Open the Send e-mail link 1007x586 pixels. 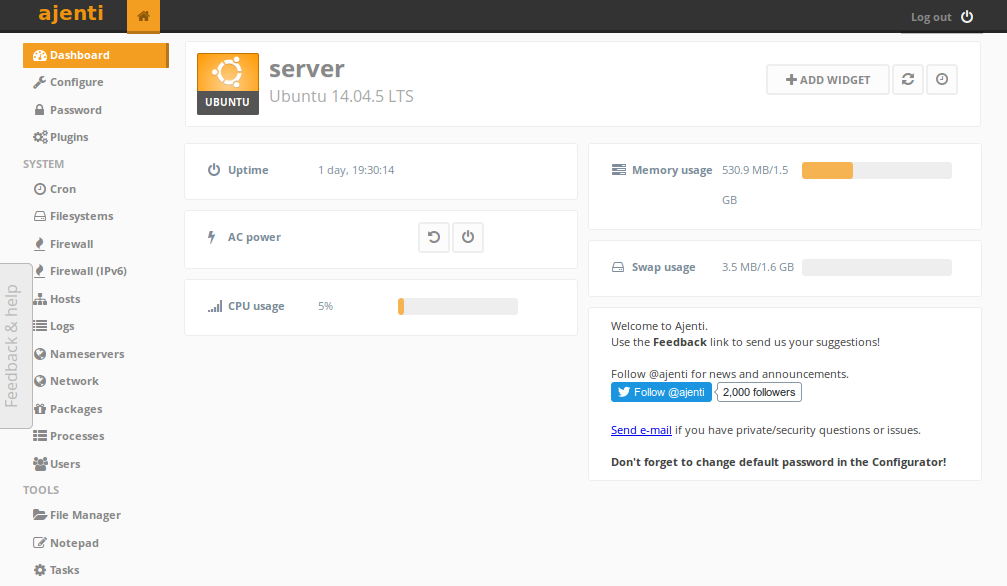tap(641, 430)
